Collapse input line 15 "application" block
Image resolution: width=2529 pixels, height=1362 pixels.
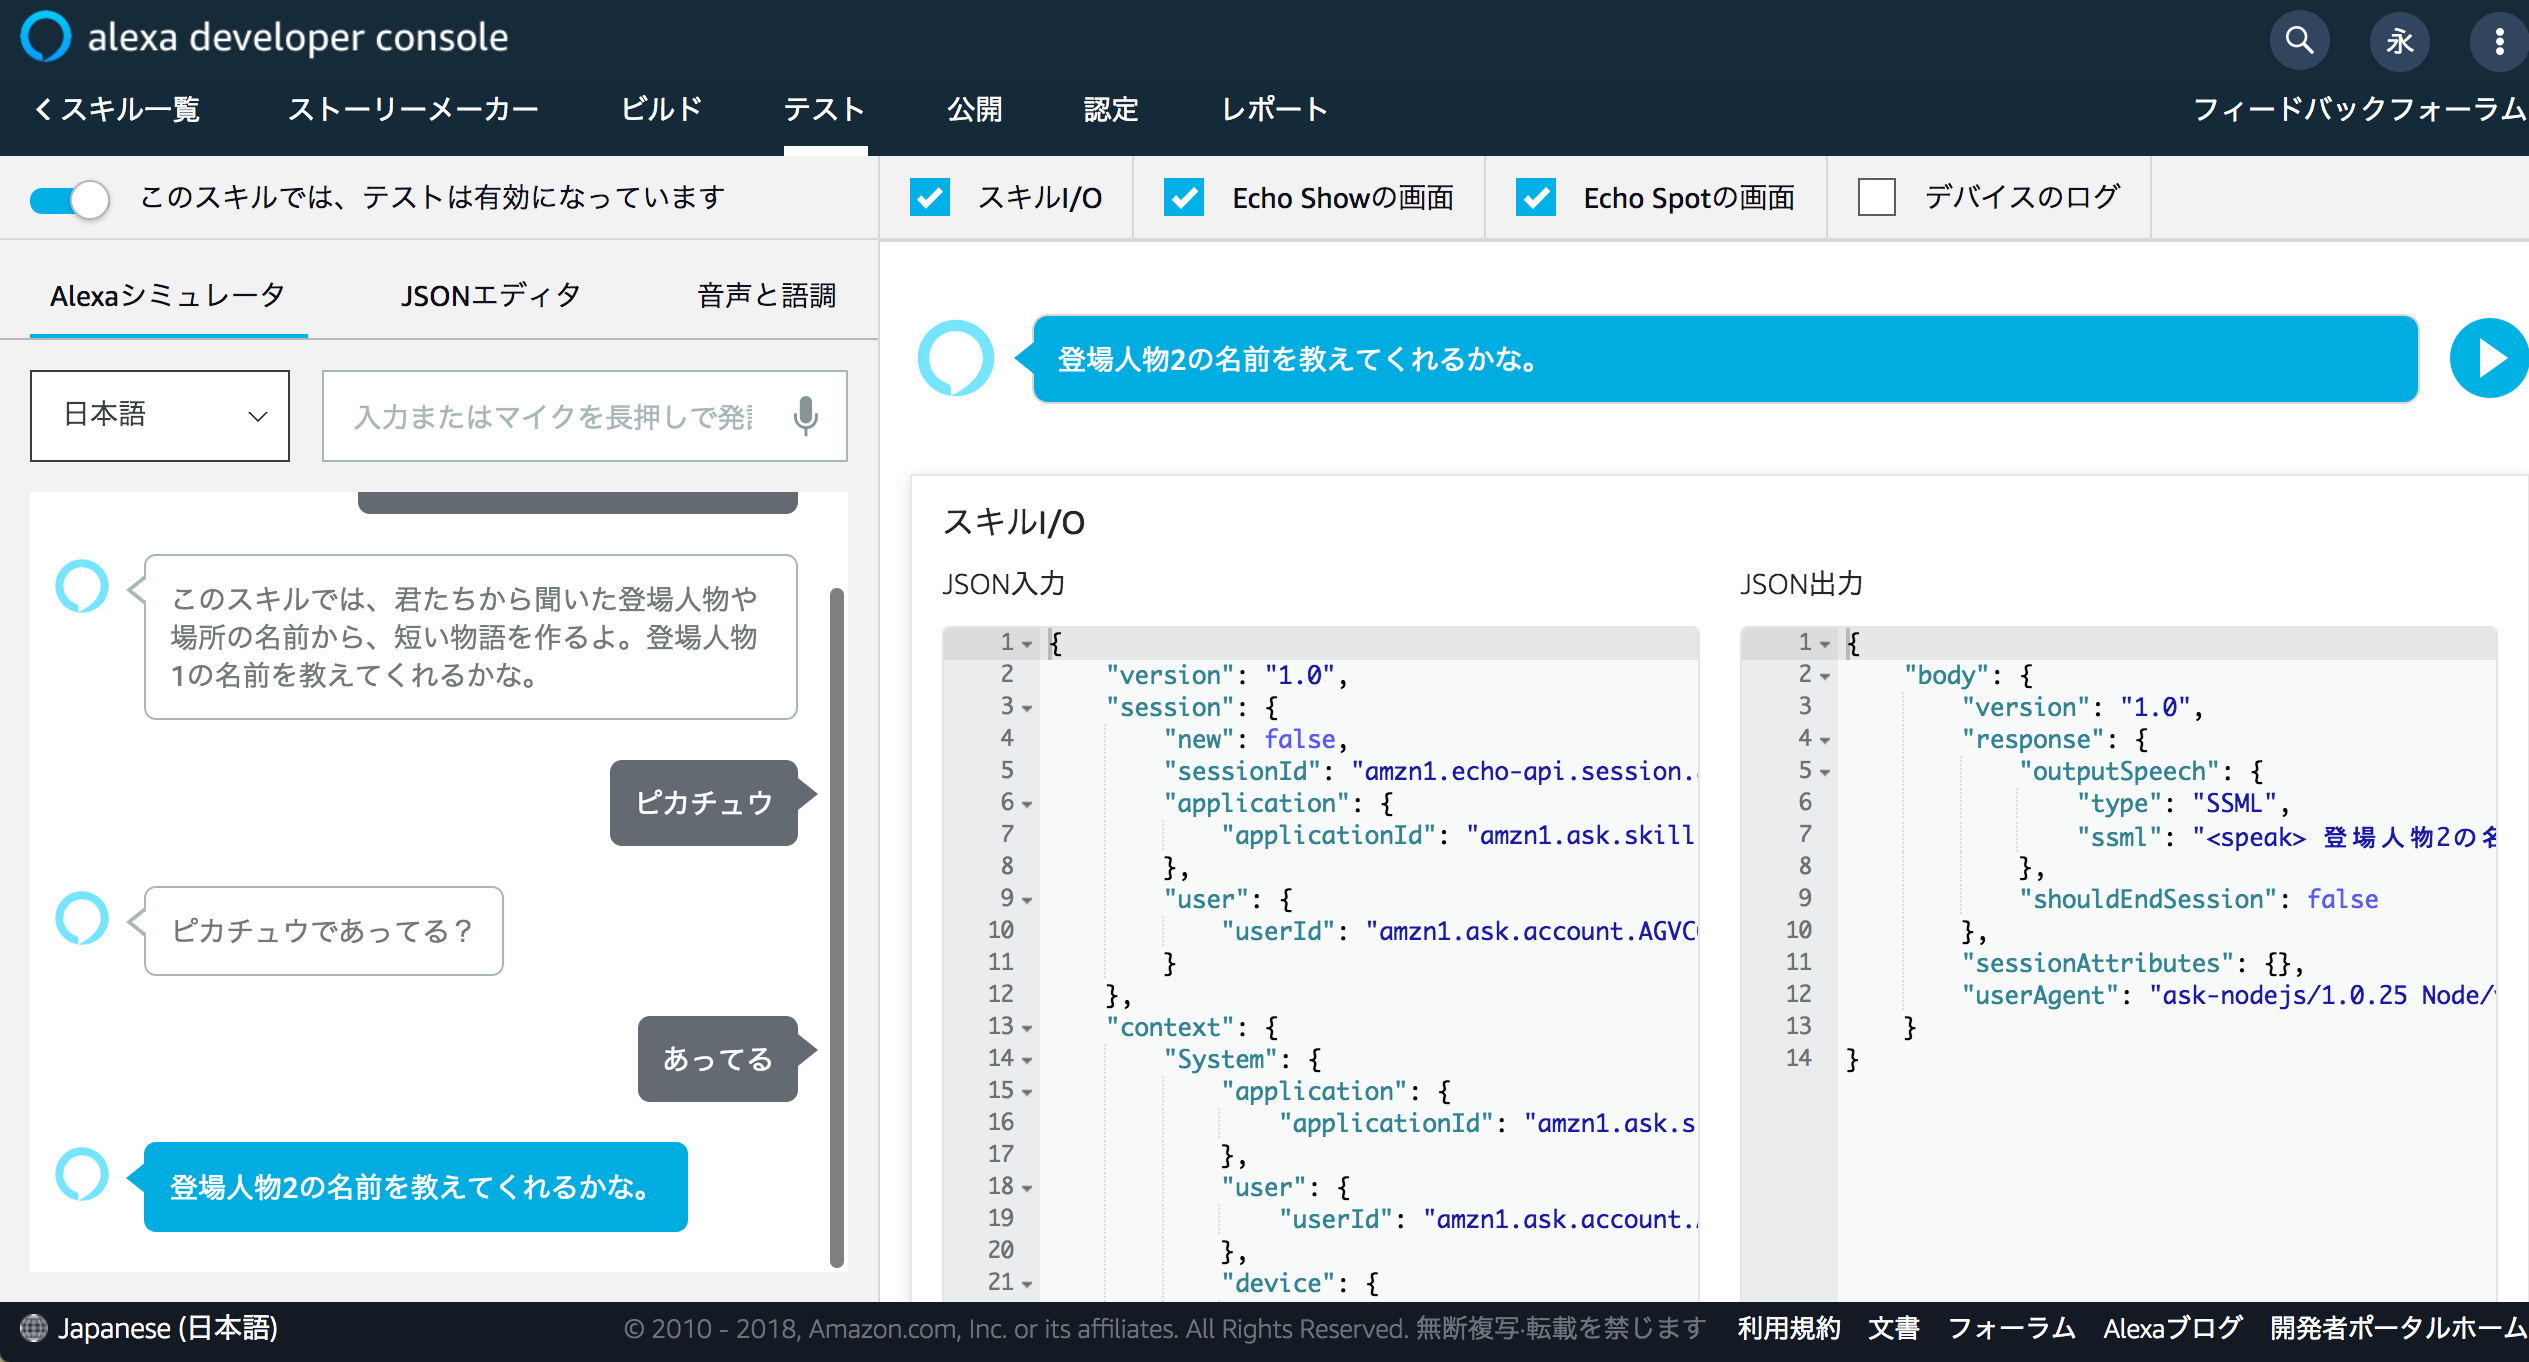(x=1027, y=1092)
